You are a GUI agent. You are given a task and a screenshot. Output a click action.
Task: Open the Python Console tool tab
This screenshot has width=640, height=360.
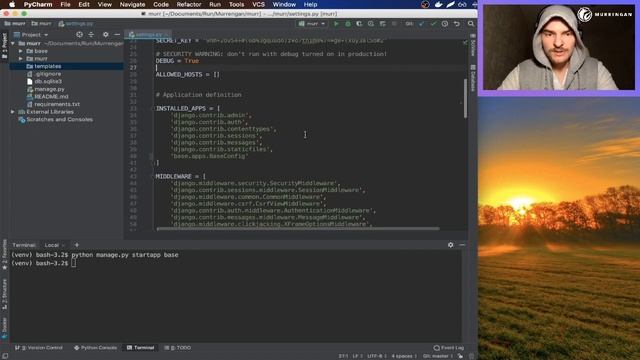[96, 348]
